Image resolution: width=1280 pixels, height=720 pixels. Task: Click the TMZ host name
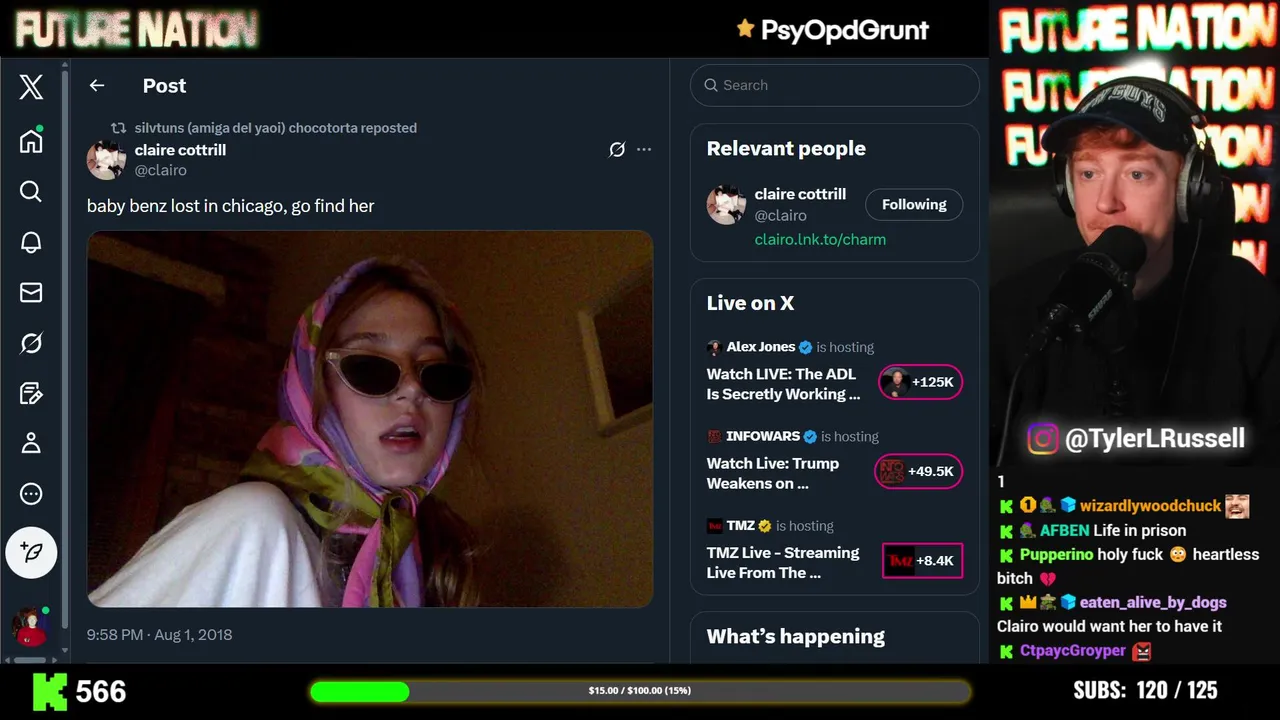pos(740,526)
